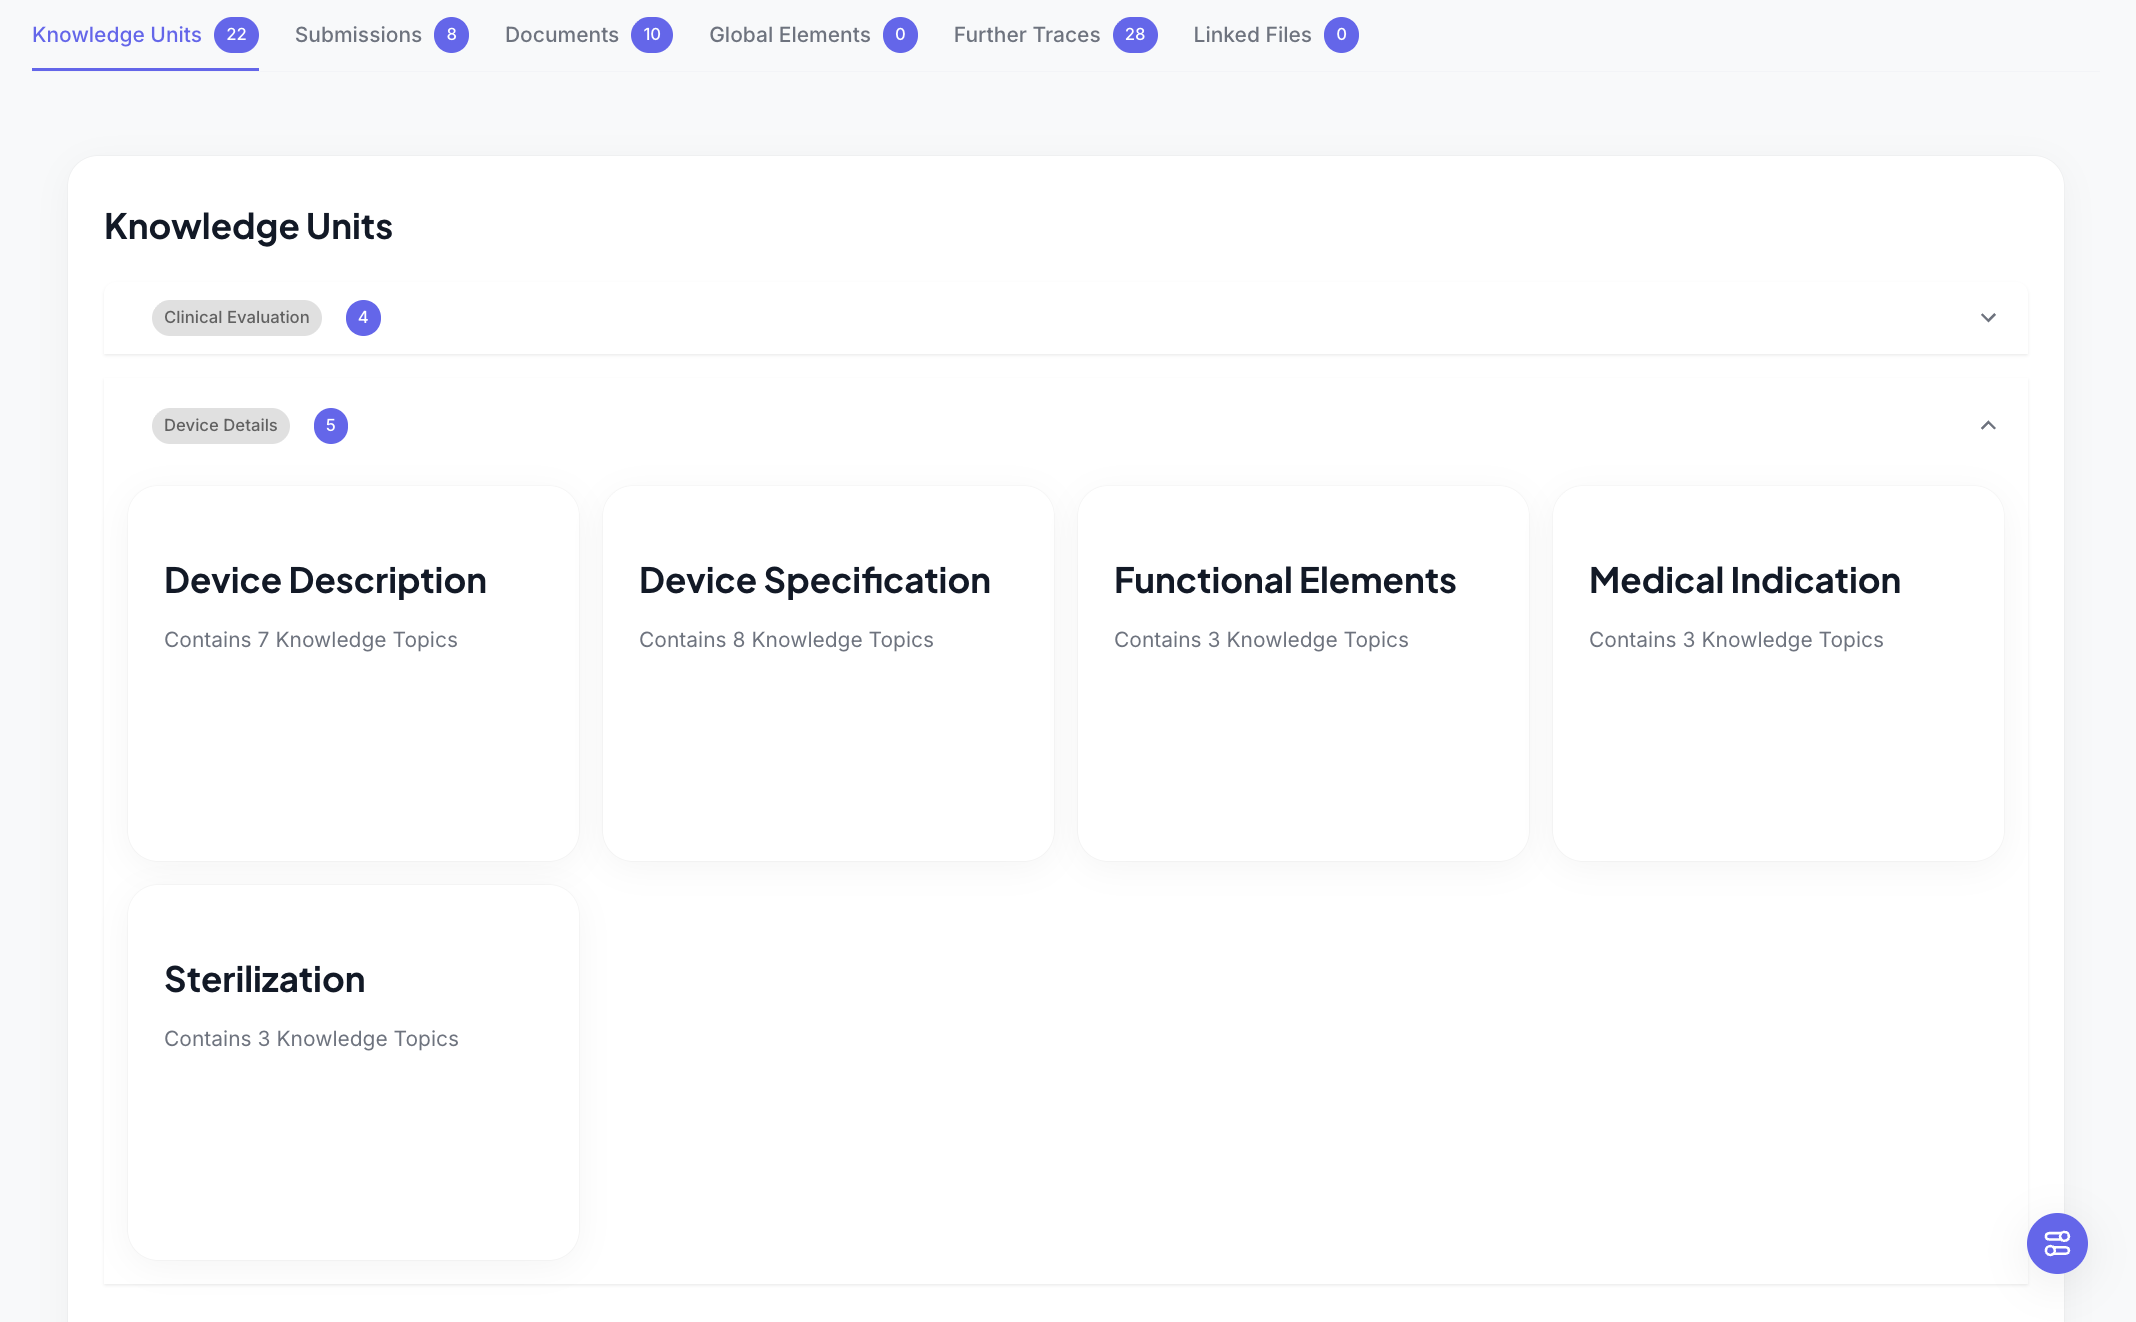
Task: Open the Sterilization knowledge unit
Action: (352, 1070)
